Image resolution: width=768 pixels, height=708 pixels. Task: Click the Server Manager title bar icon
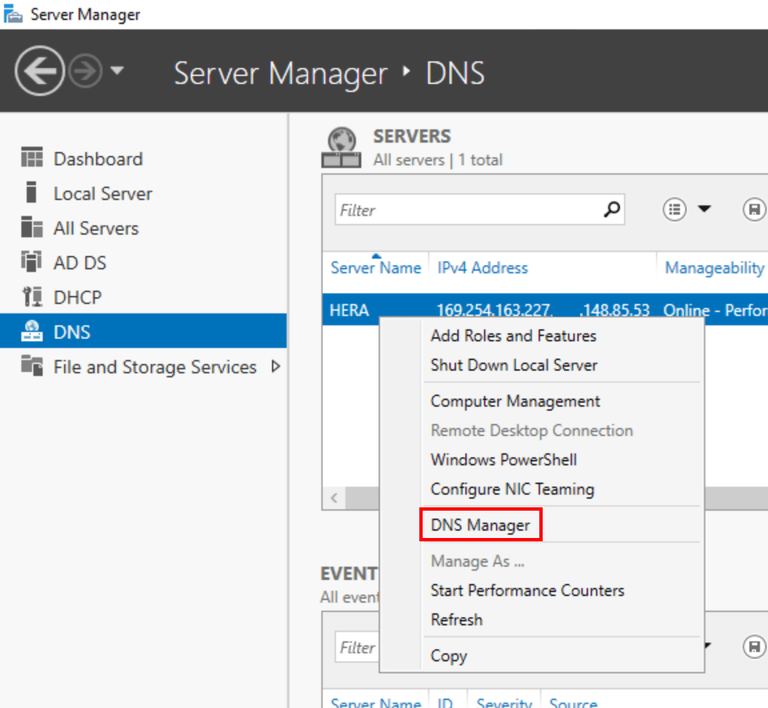[13, 14]
